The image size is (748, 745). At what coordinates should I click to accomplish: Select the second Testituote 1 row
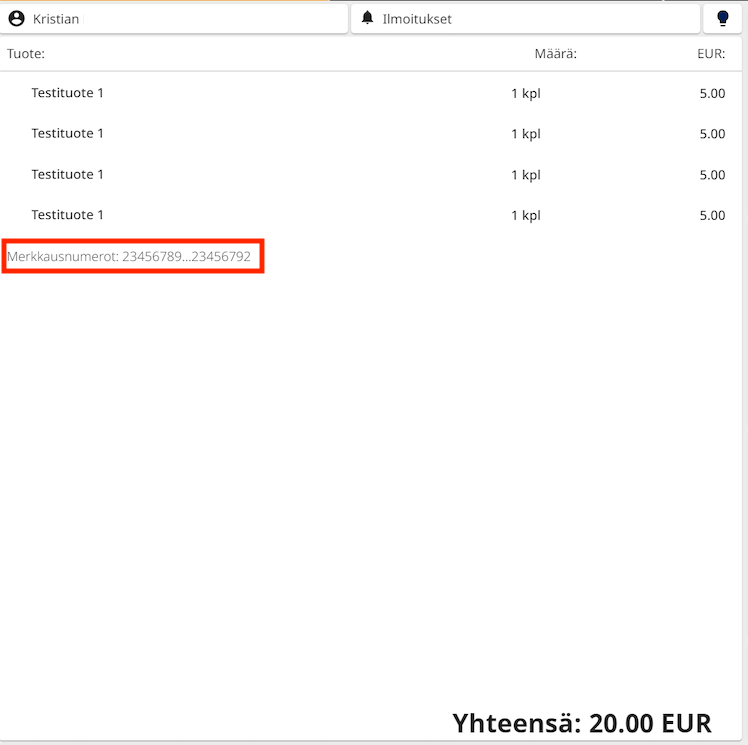click(x=68, y=133)
